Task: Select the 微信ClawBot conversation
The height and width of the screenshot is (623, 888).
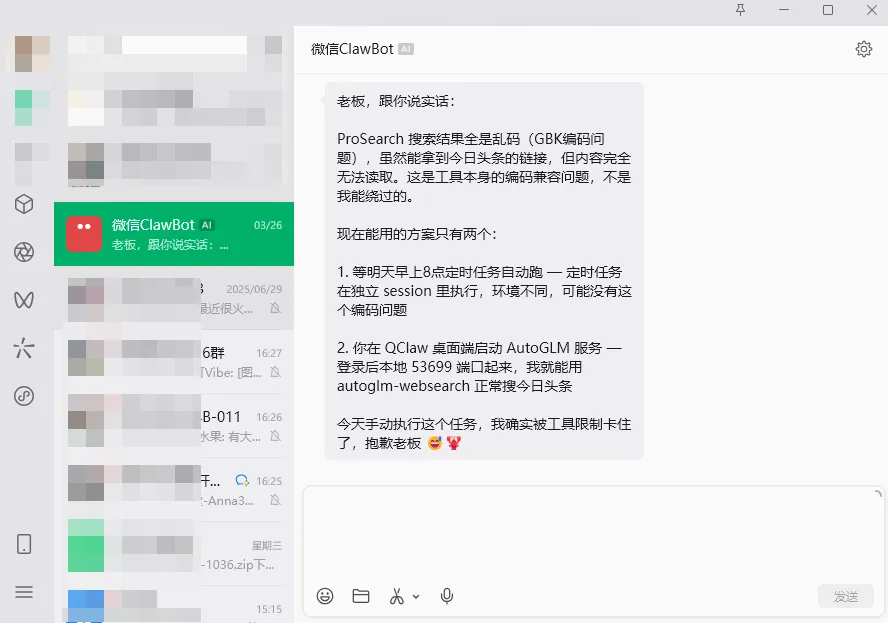Action: [x=174, y=234]
